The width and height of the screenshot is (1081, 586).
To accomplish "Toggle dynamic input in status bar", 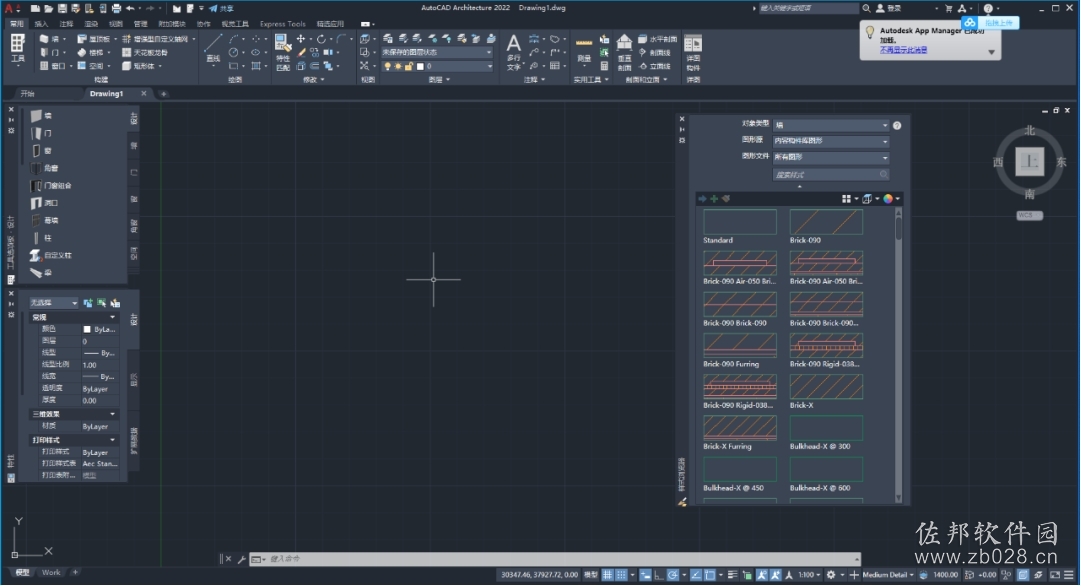I will click(645, 574).
